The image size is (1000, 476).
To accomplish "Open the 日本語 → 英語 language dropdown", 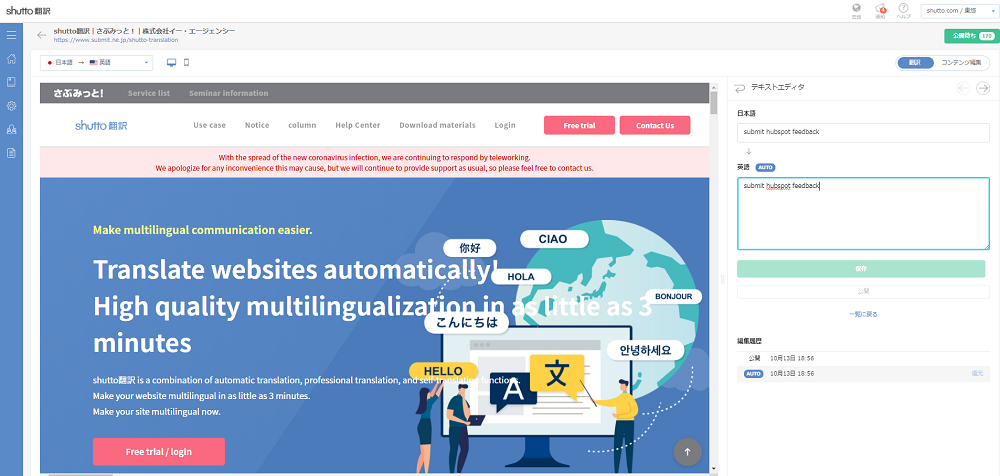I will tap(96, 63).
